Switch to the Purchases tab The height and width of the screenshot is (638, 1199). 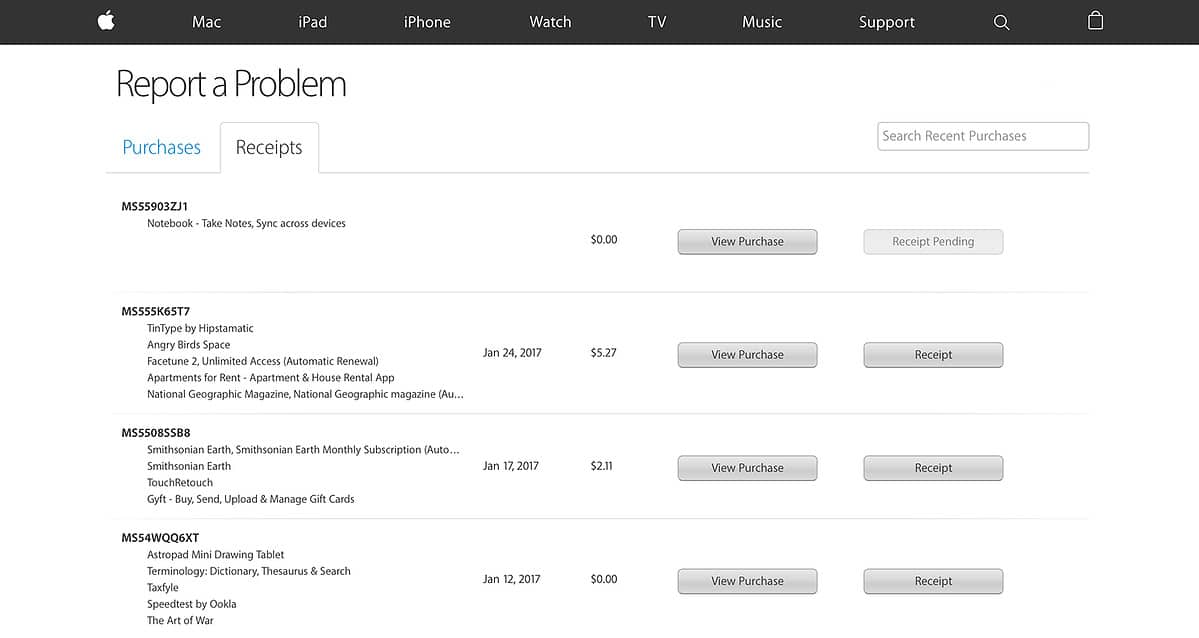point(161,147)
